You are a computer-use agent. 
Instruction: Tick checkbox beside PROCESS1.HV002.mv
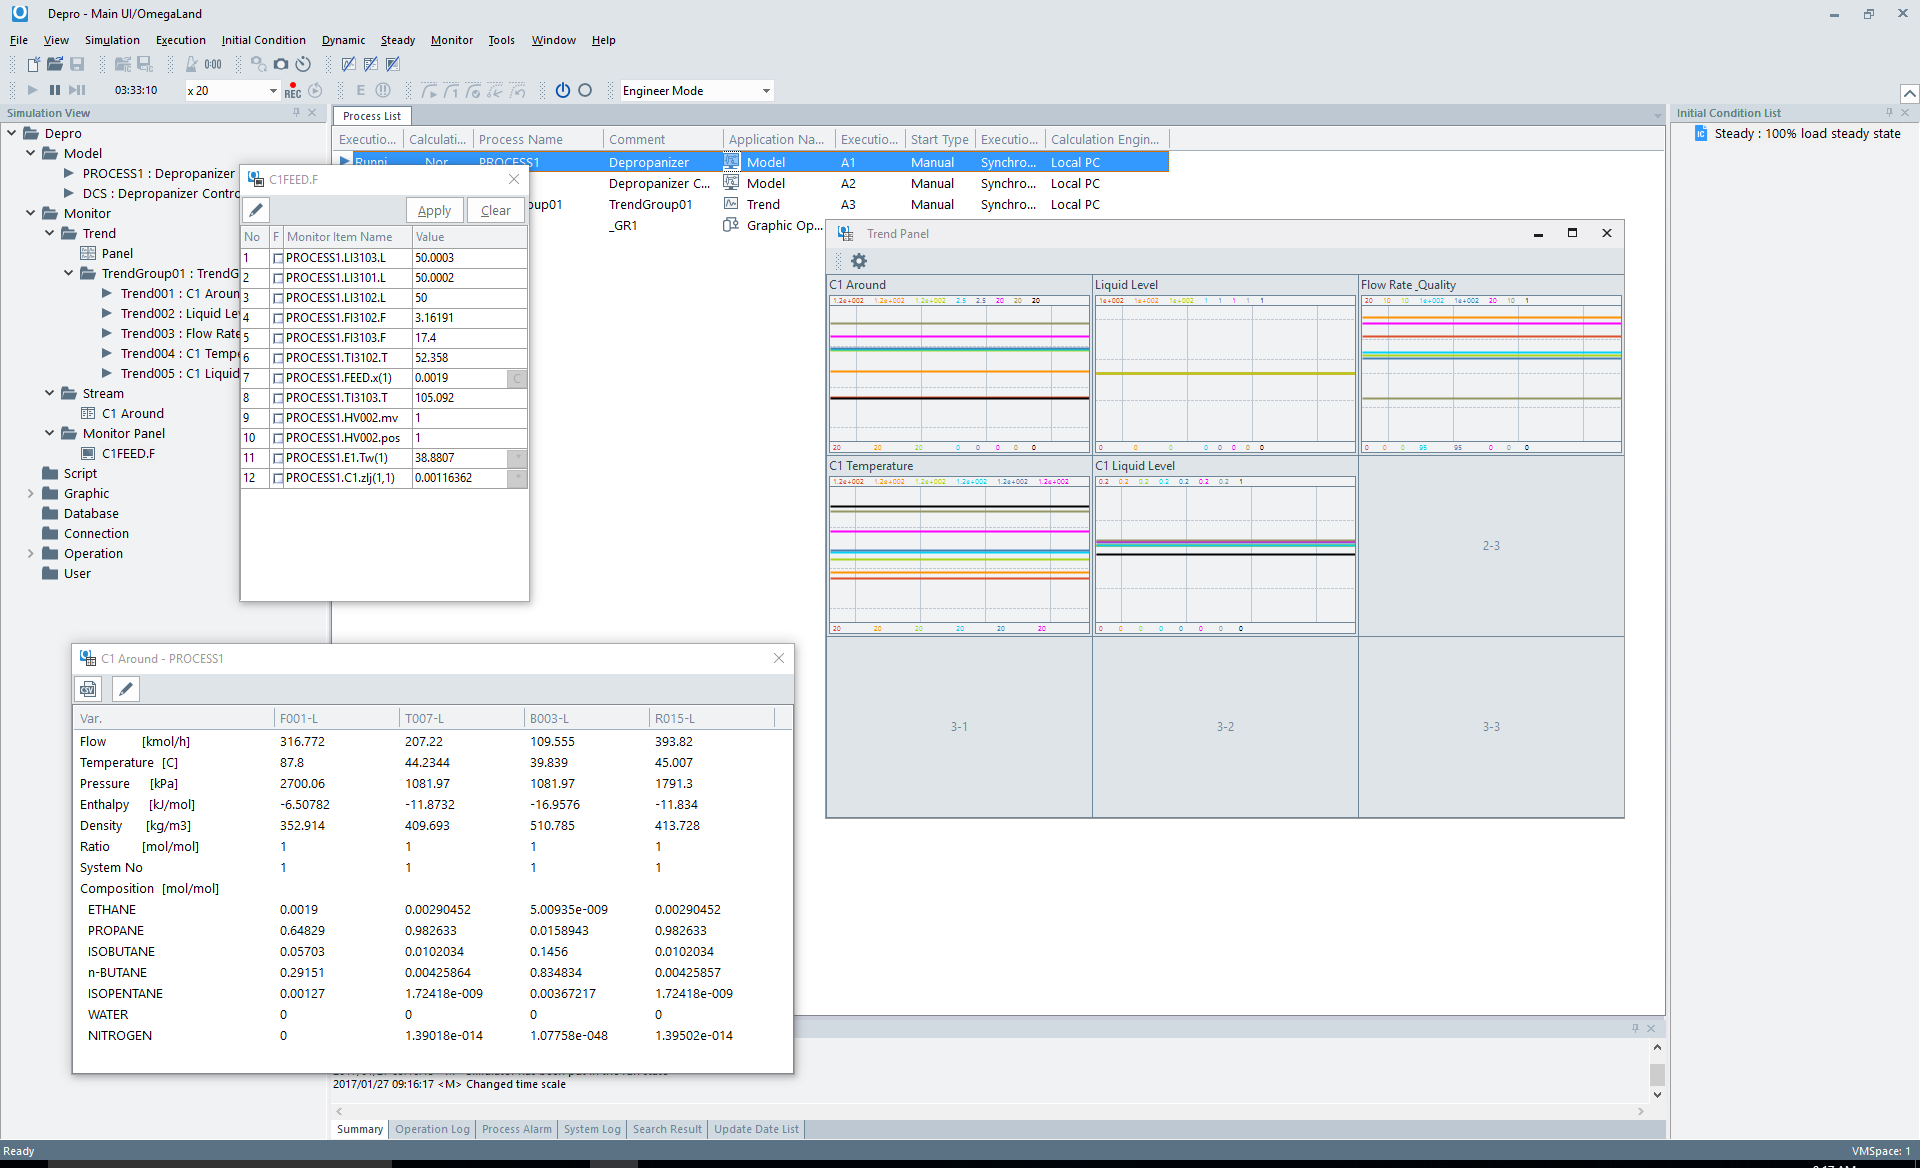pos(278,418)
